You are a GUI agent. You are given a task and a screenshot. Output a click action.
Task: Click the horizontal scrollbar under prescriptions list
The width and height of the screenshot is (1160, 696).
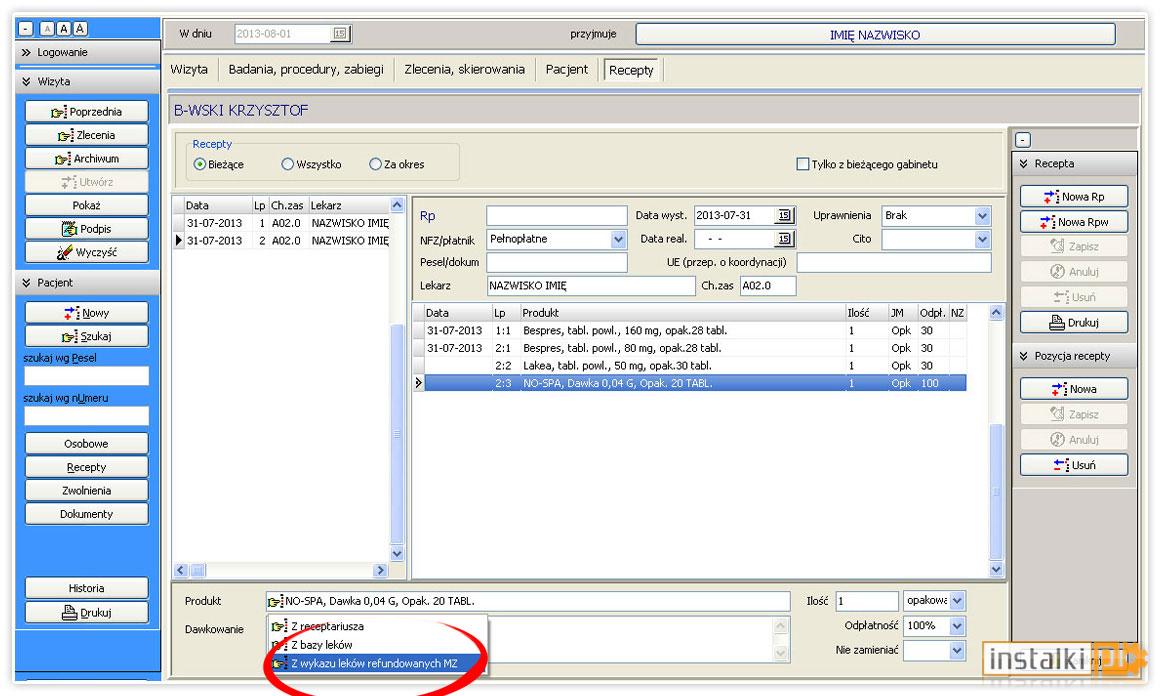(281, 570)
